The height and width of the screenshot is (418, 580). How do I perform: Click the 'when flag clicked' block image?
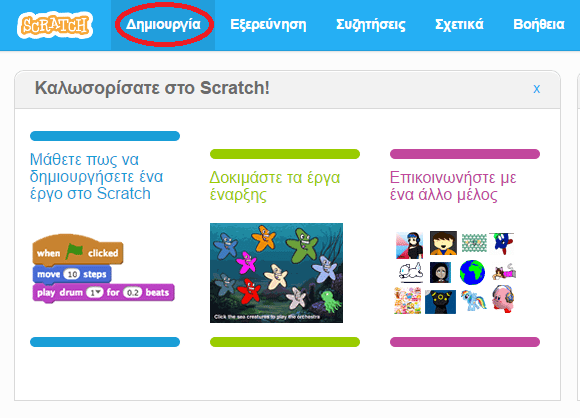tap(78, 250)
